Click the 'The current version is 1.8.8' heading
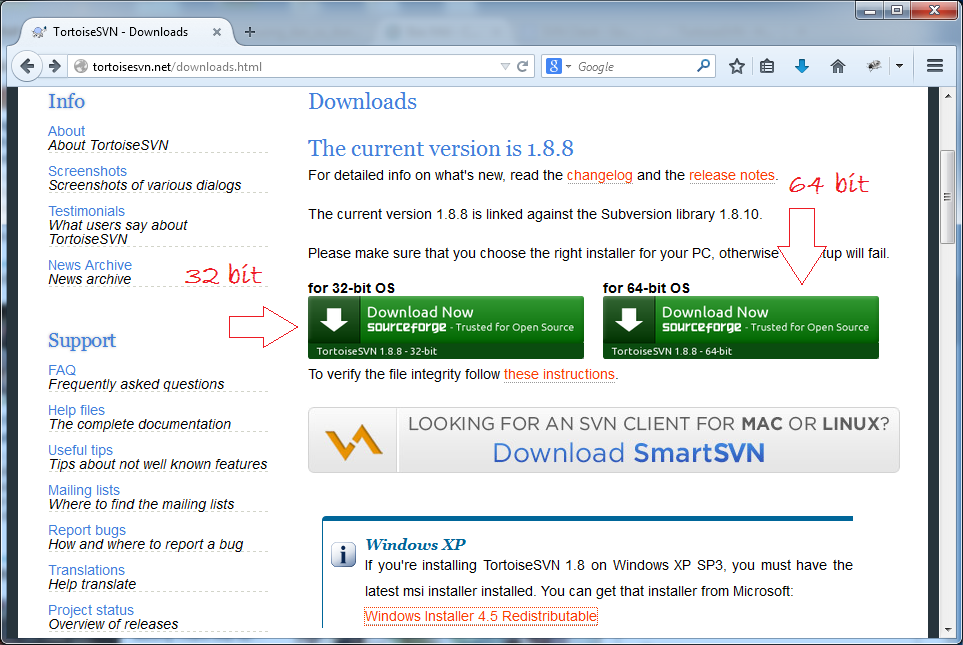Image resolution: width=963 pixels, height=645 pixels. pyautogui.click(x=440, y=148)
